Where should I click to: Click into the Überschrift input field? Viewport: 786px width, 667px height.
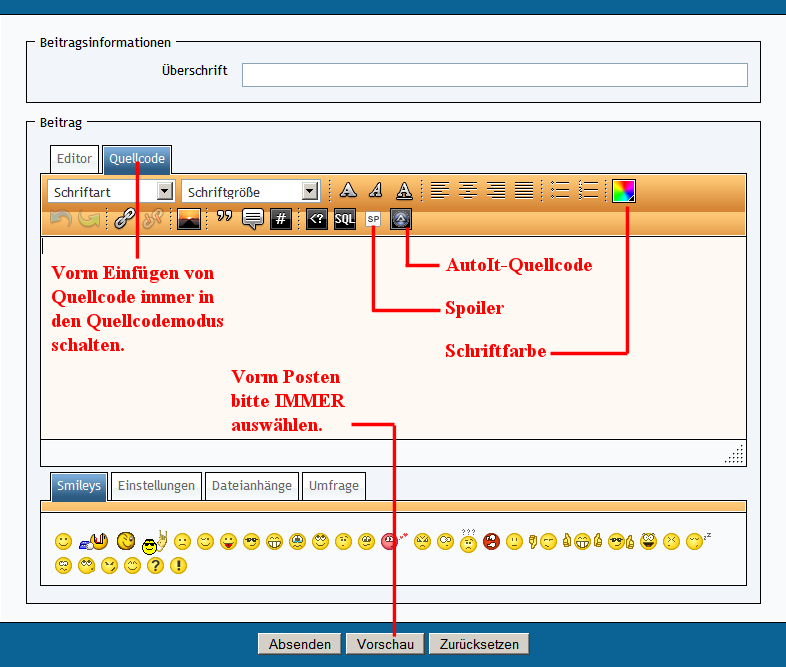point(494,75)
